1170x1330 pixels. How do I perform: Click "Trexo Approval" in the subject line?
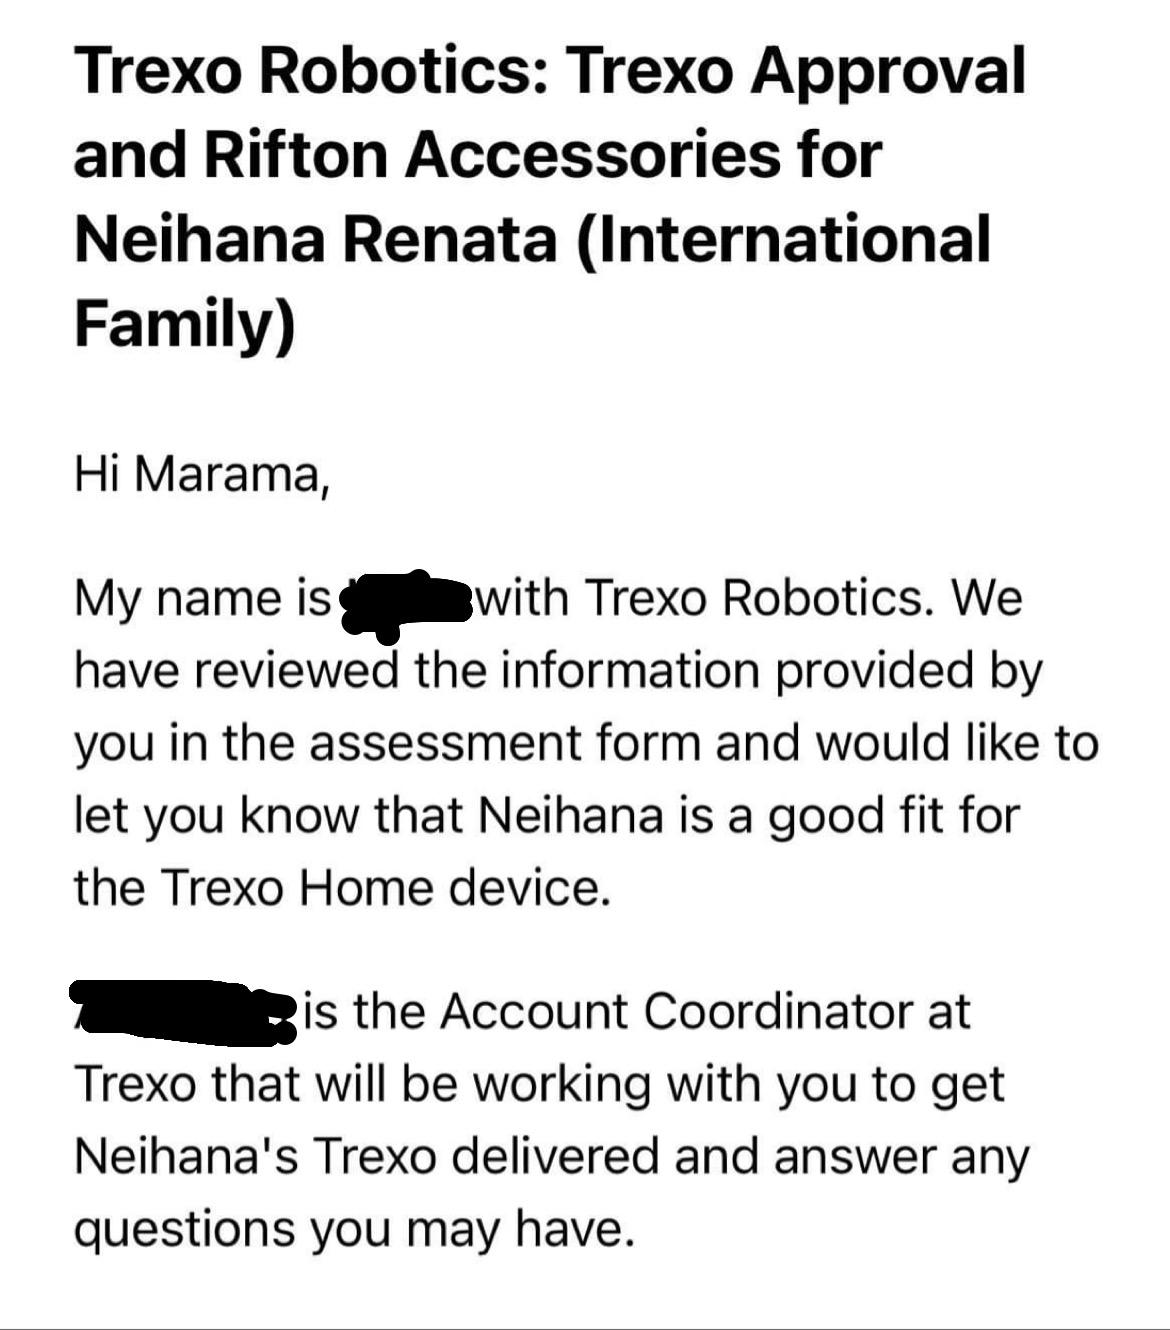click(x=797, y=70)
